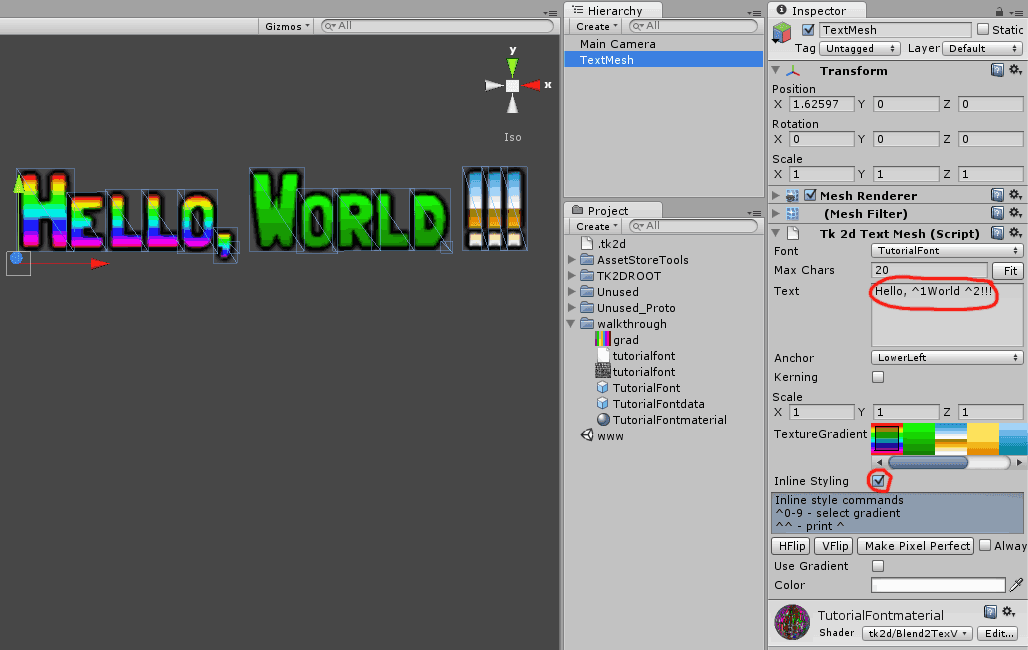The height and width of the screenshot is (650, 1028).
Task: Open the Gizmos dropdown
Action: point(287,26)
